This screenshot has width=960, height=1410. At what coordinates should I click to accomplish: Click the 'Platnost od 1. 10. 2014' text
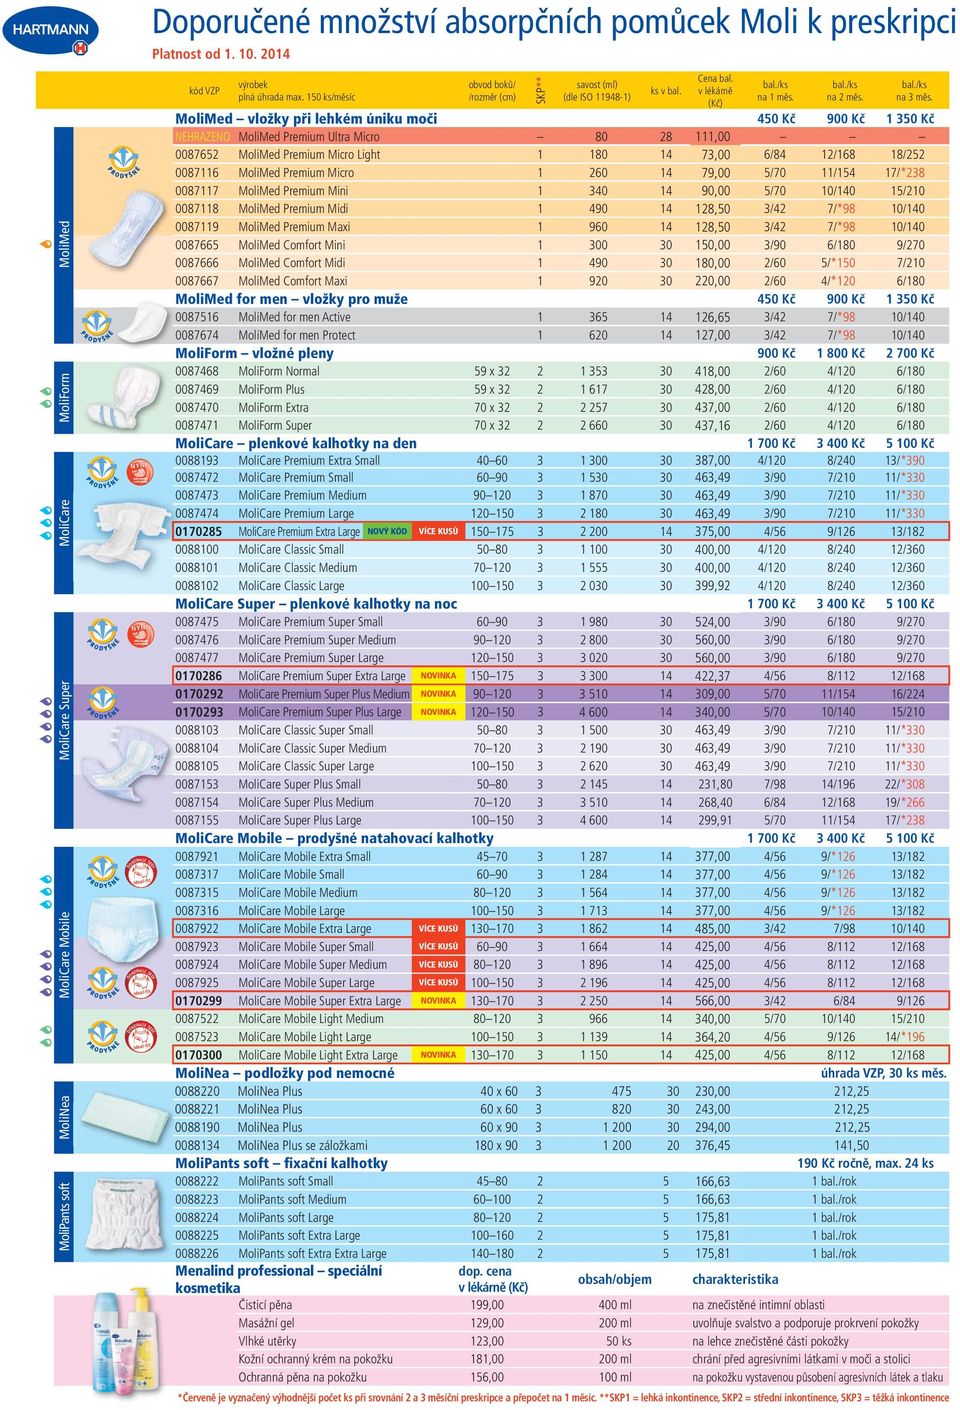pos(221,54)
